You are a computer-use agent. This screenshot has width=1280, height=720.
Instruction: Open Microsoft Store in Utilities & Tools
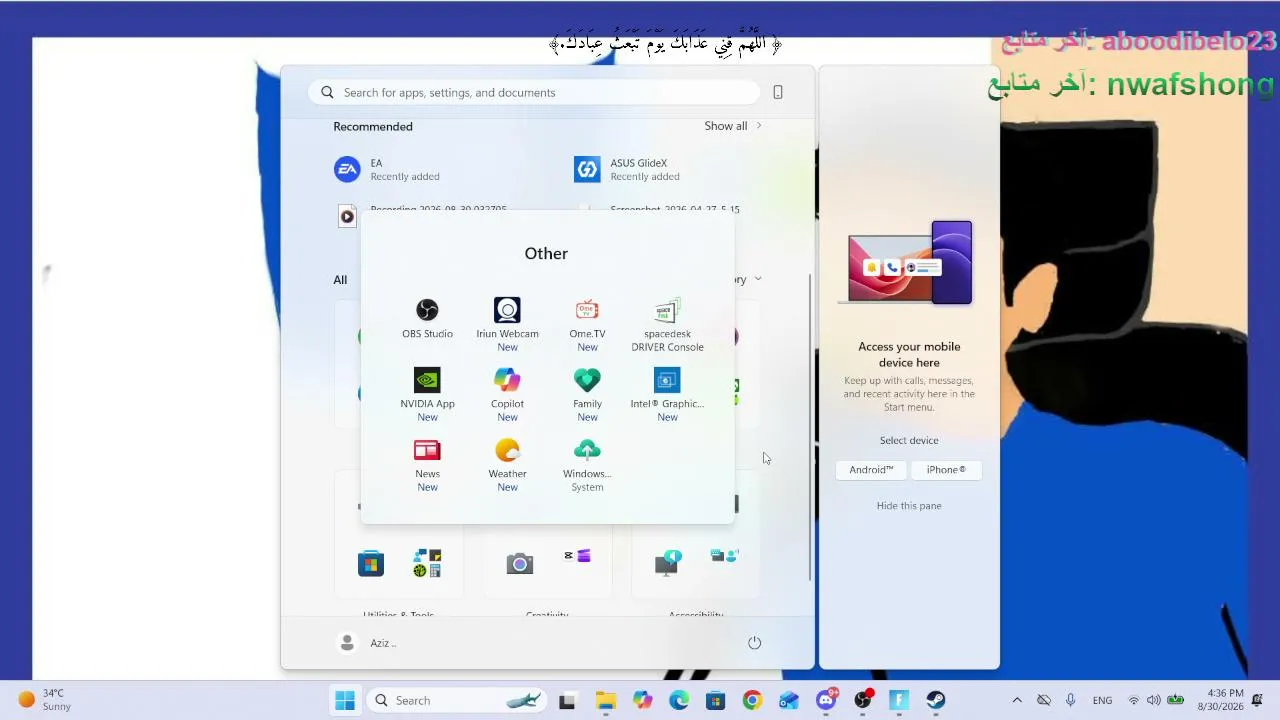[371, 564]
